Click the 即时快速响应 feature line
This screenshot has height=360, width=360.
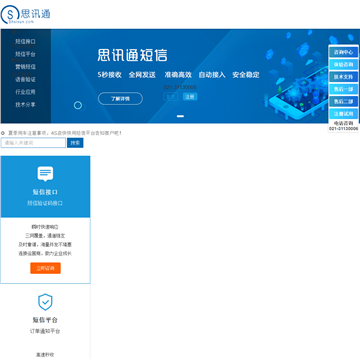tap(45, 227)
